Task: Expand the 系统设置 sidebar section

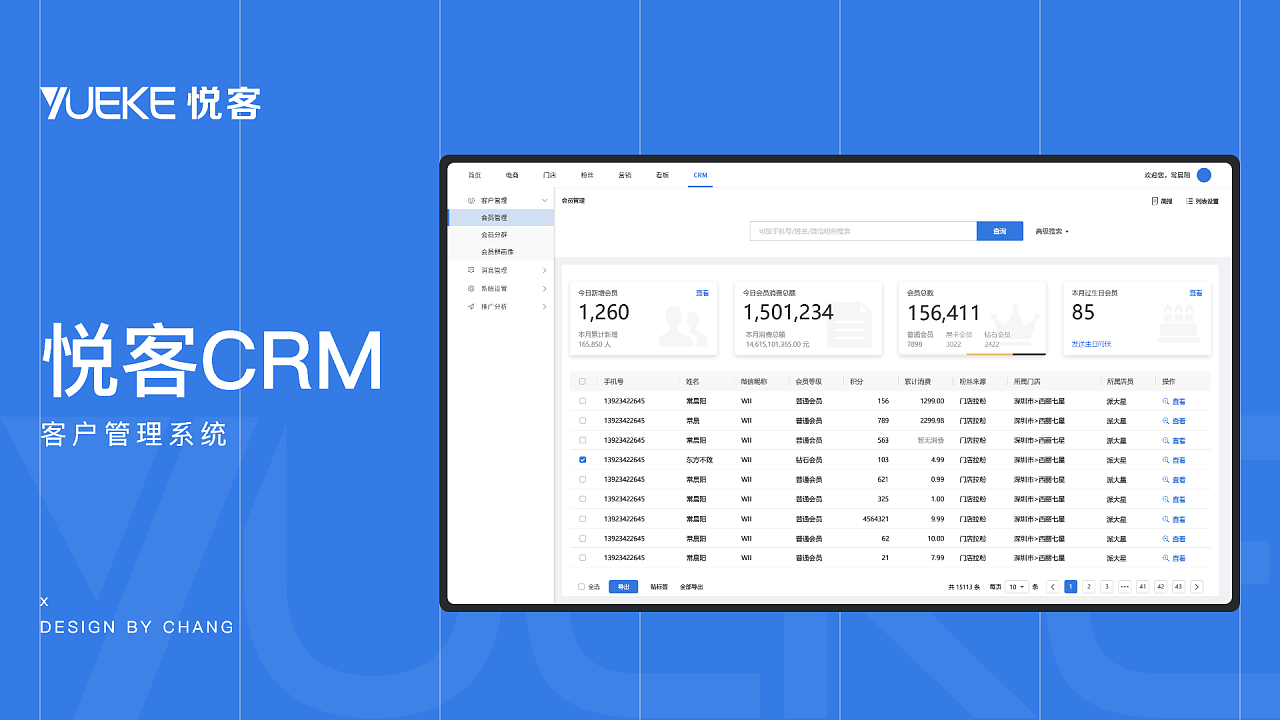Action: coord(544,288)
